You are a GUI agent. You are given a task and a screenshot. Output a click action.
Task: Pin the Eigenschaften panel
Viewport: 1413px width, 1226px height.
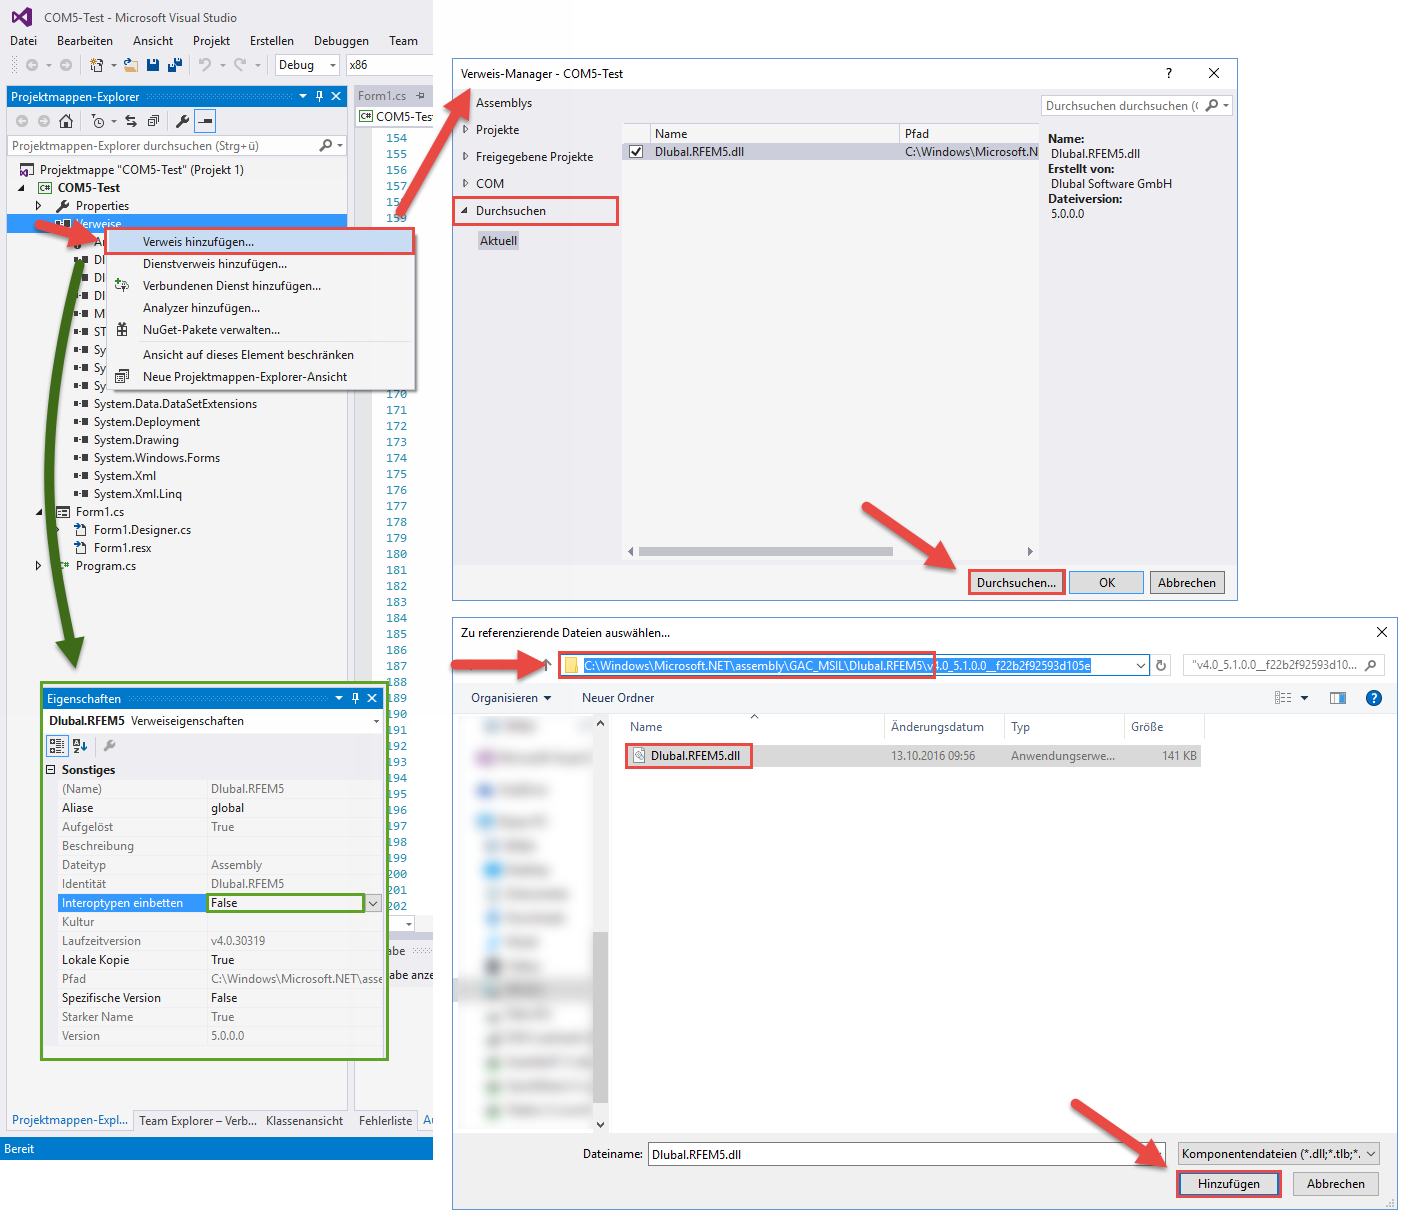click(x=355, y=698)
